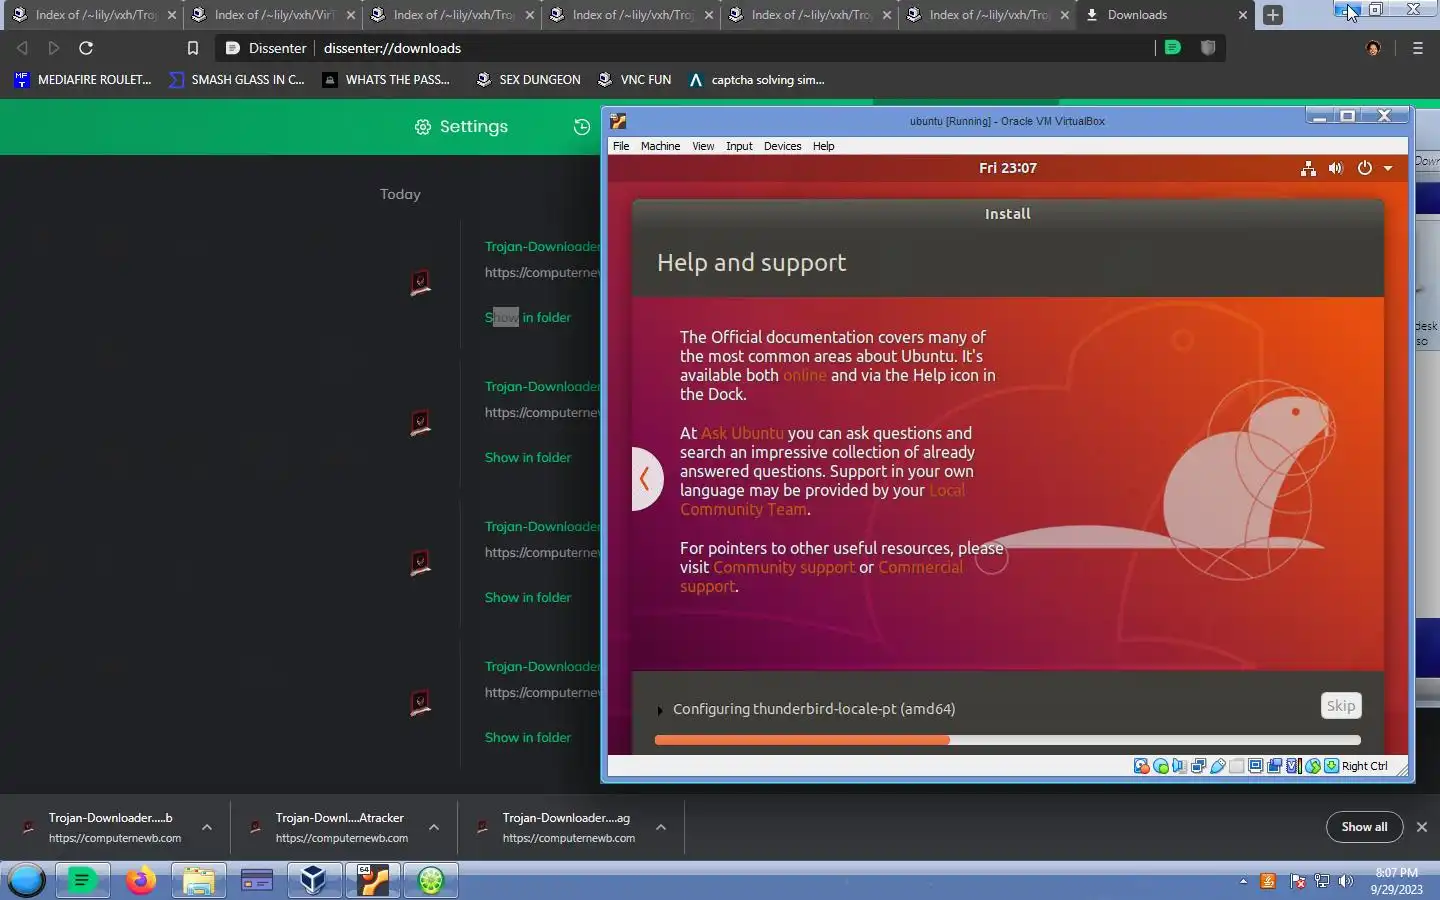Expand options for the Trojan-Downloader....b download
The width and height of the screenshot is (1440, 900).
[207, 827]
